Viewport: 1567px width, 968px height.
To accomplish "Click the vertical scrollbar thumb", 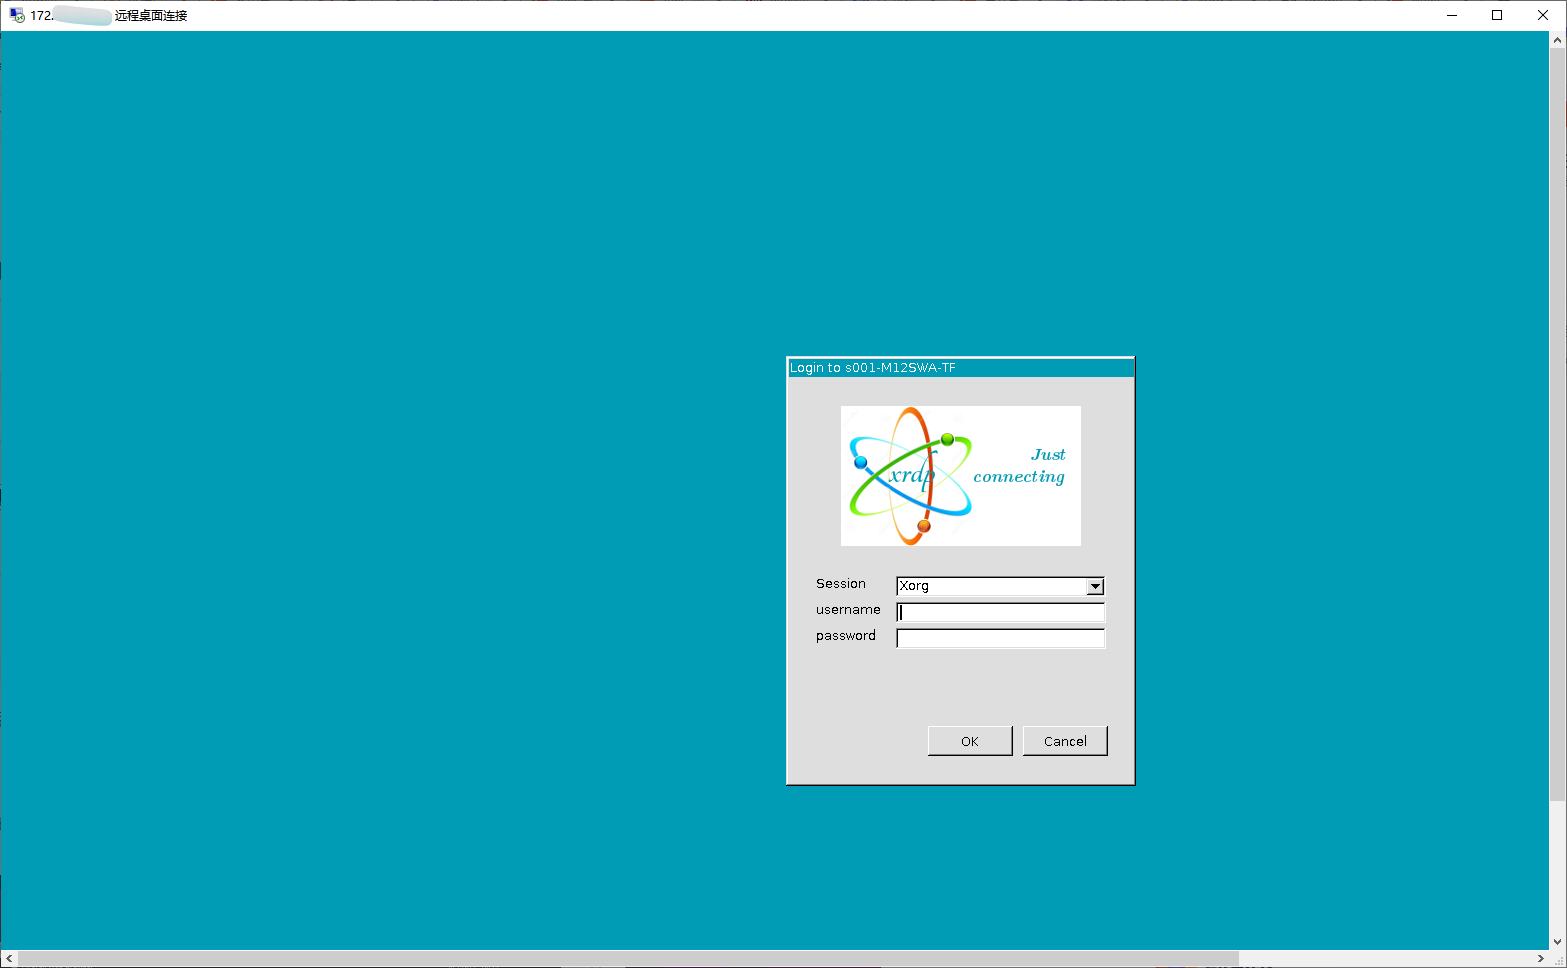I will click(x=1558, y=424).
